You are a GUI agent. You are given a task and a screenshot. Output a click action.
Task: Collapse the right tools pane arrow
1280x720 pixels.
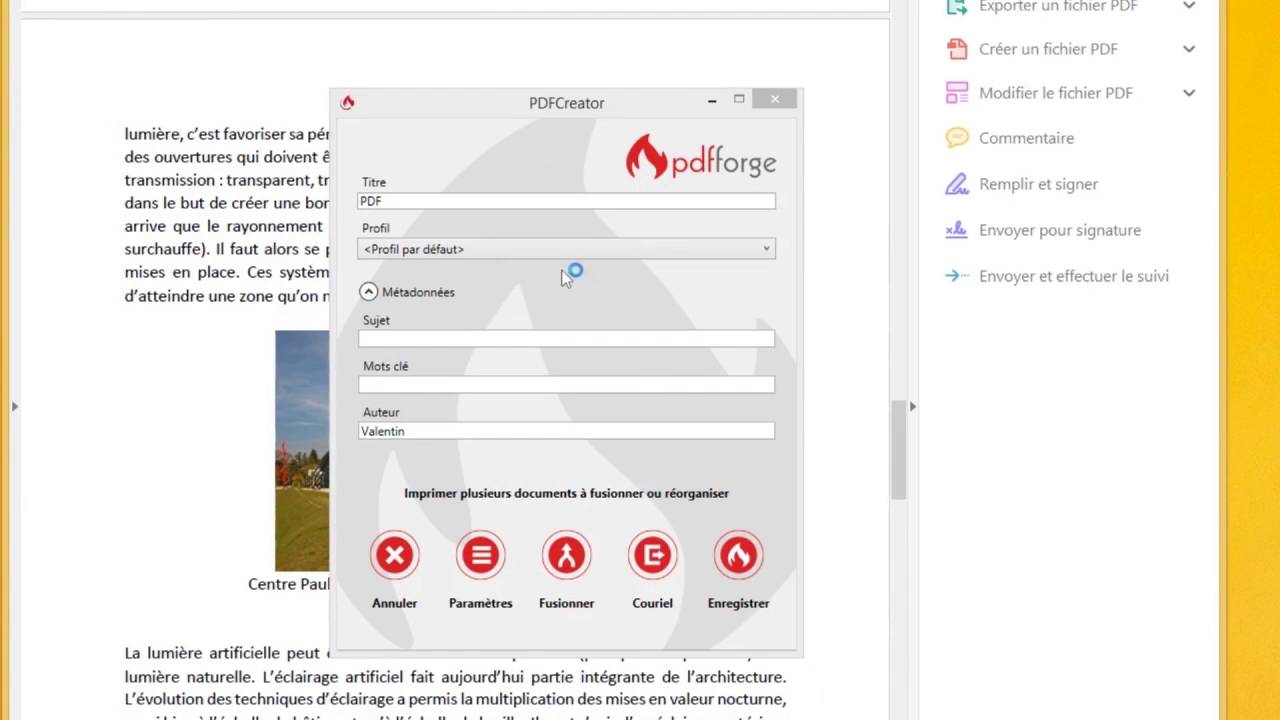(912, 406)
